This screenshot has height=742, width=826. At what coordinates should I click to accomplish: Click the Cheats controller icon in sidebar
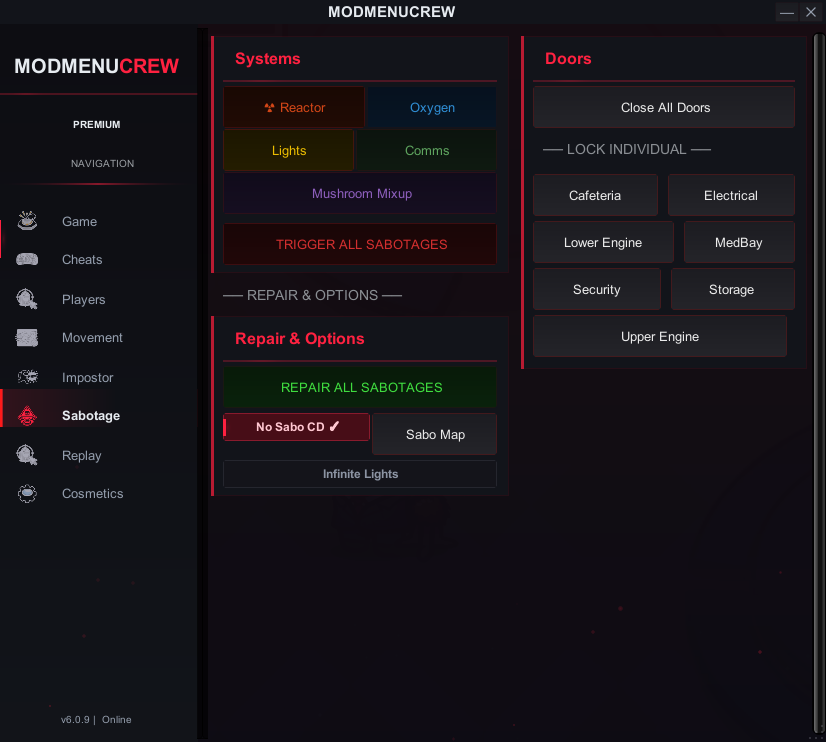(27, 259)
